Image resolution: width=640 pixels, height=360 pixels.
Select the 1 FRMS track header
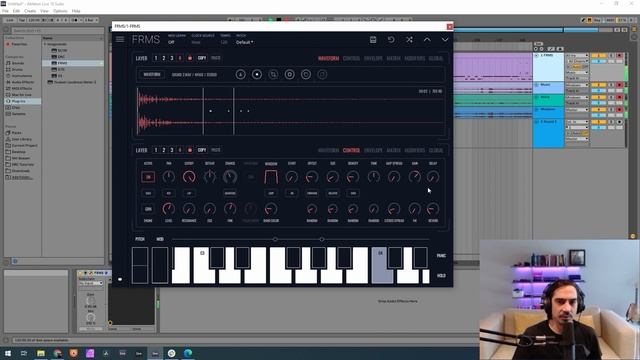pyautogui.click(x=548, y=67)
